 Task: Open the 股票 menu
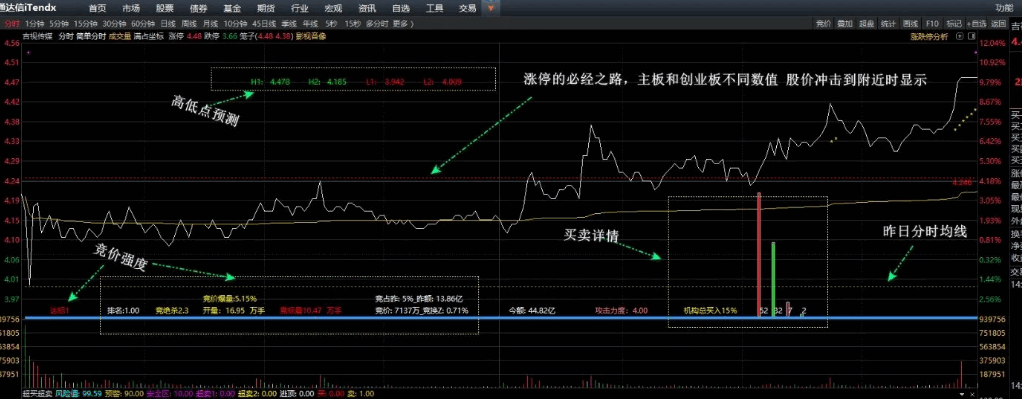pyautogui.click(x=165, y=8)
